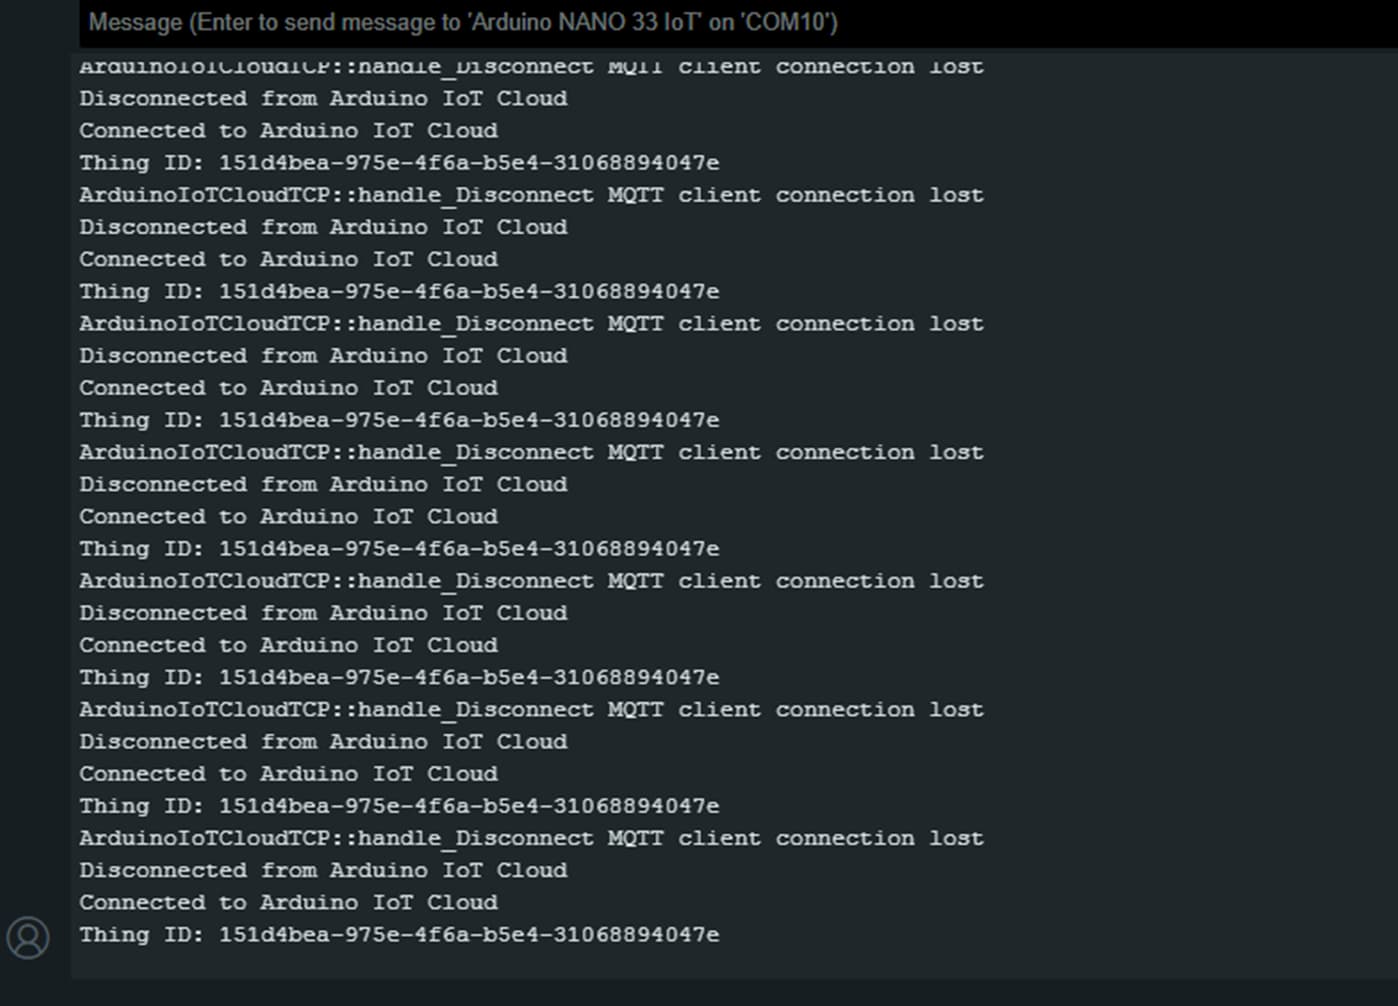Click the ArduinoIoTCloudTCP error near screen center
This screenshot has width=1398, height=1006.
point(530,452)
